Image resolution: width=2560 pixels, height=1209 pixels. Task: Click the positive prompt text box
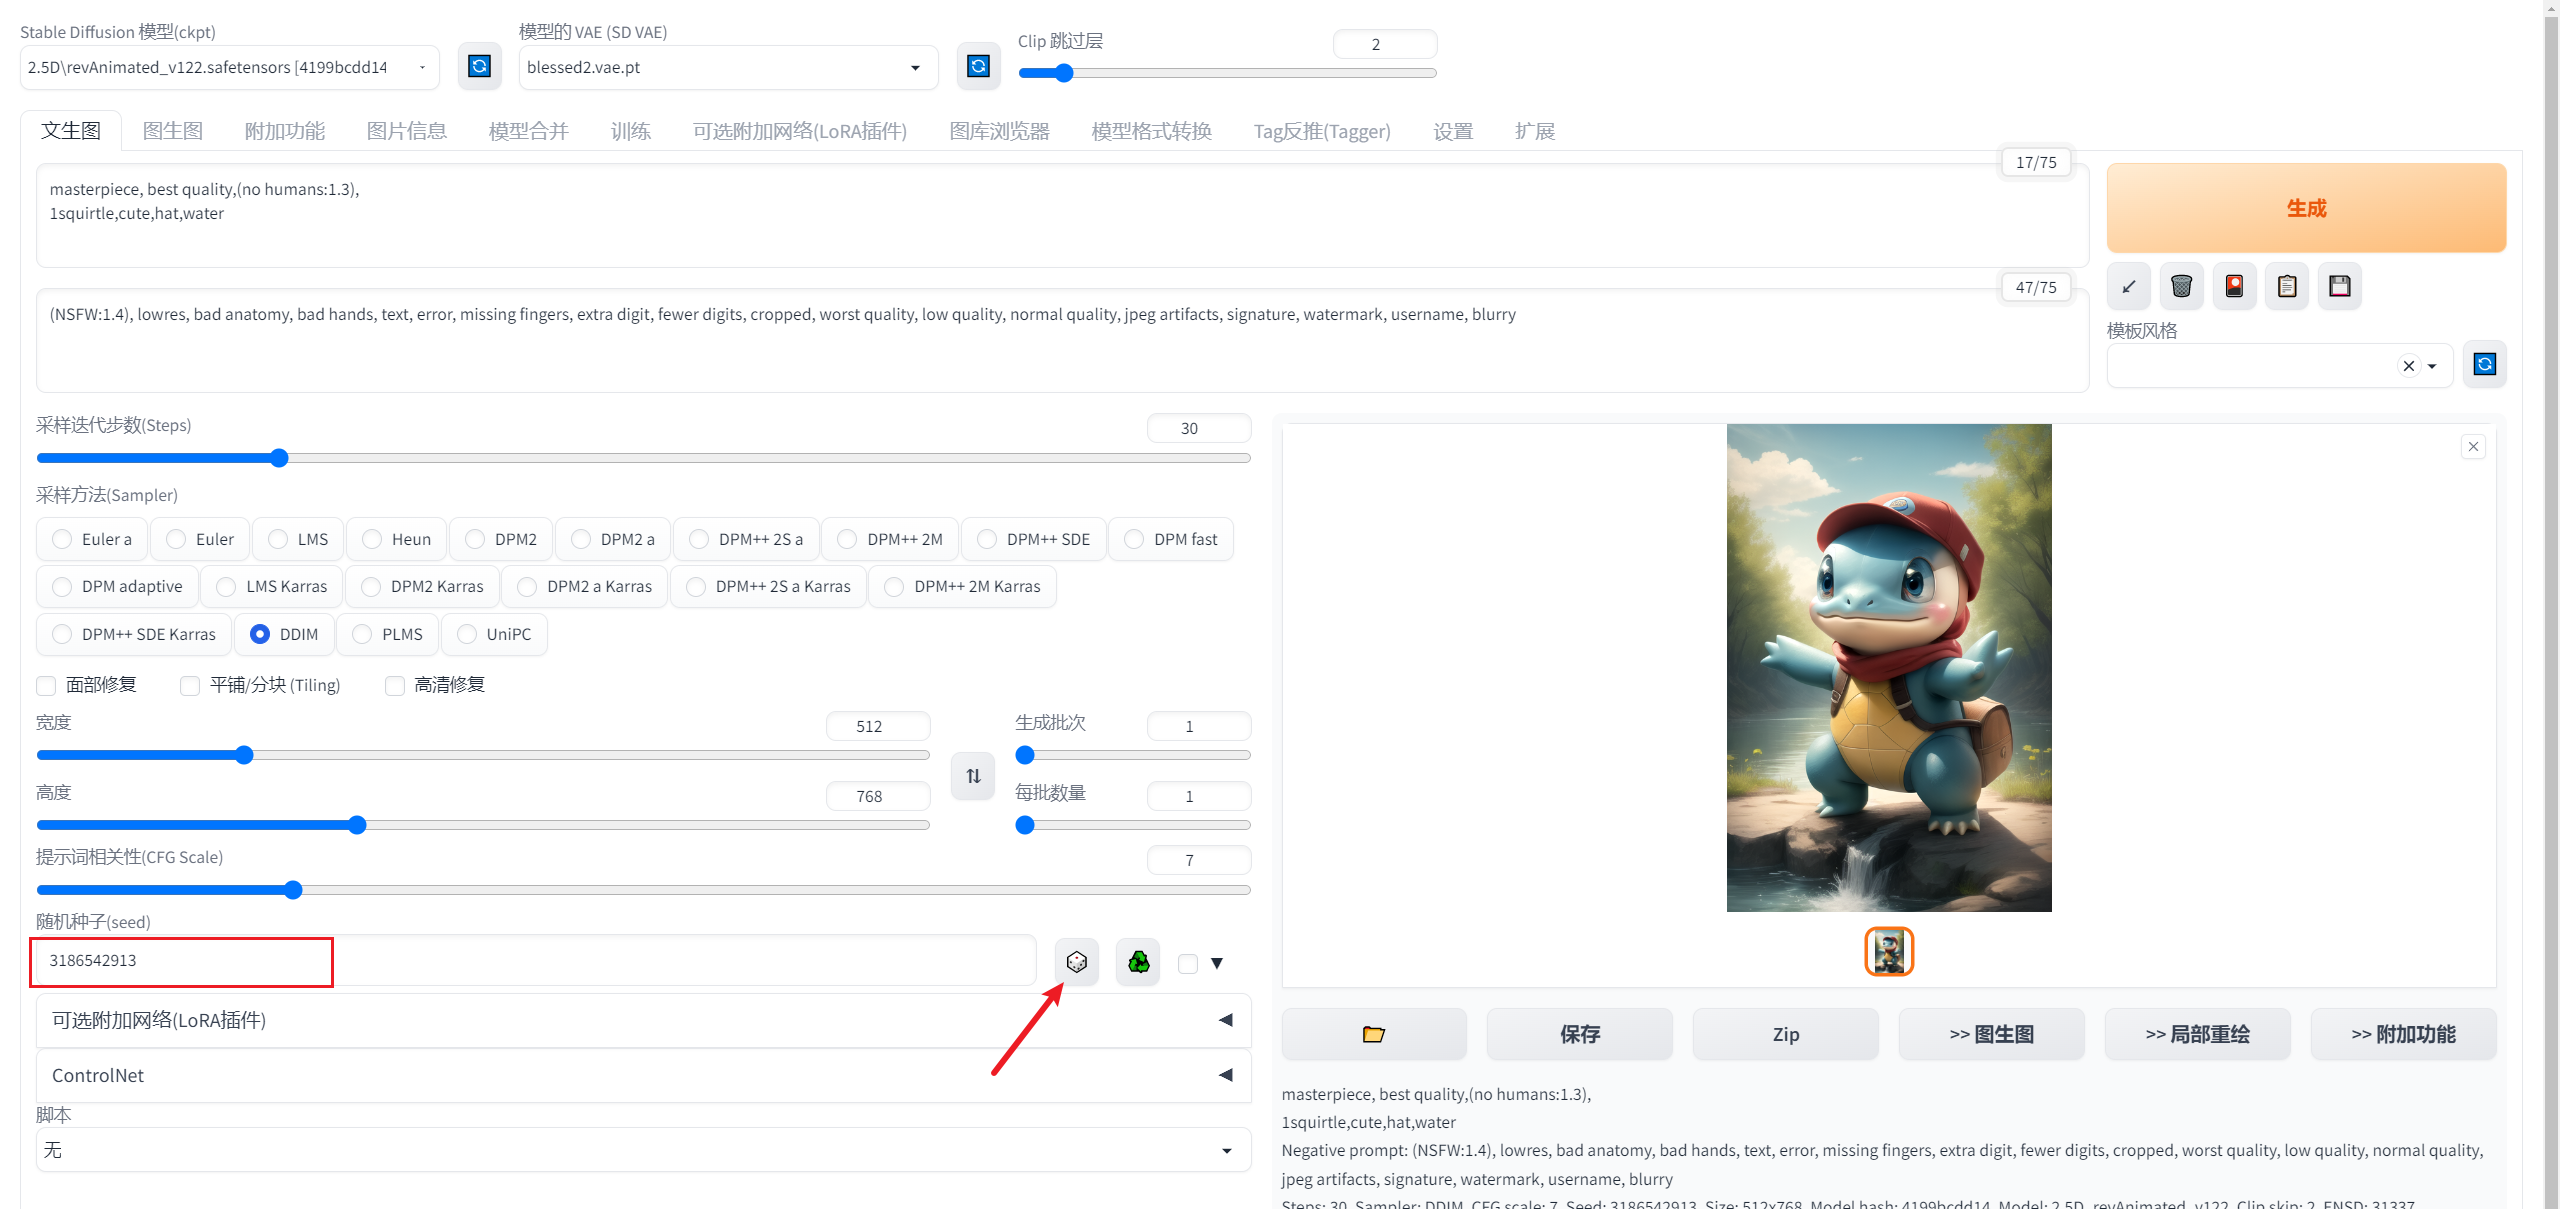1062,215
